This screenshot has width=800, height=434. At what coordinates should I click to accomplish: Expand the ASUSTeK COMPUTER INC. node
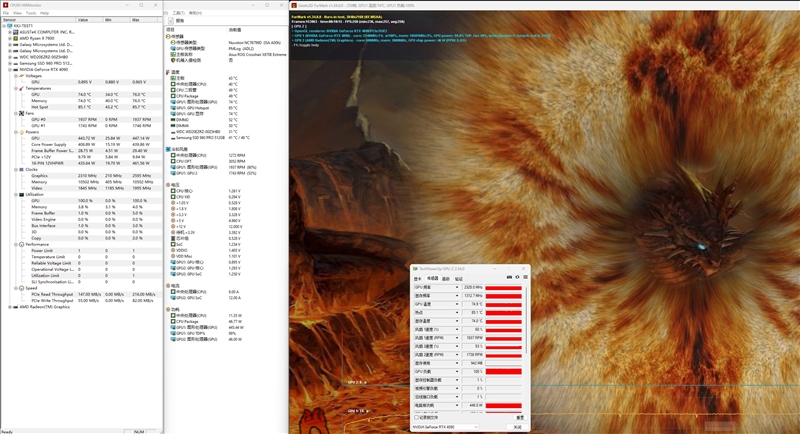[10, 32]
